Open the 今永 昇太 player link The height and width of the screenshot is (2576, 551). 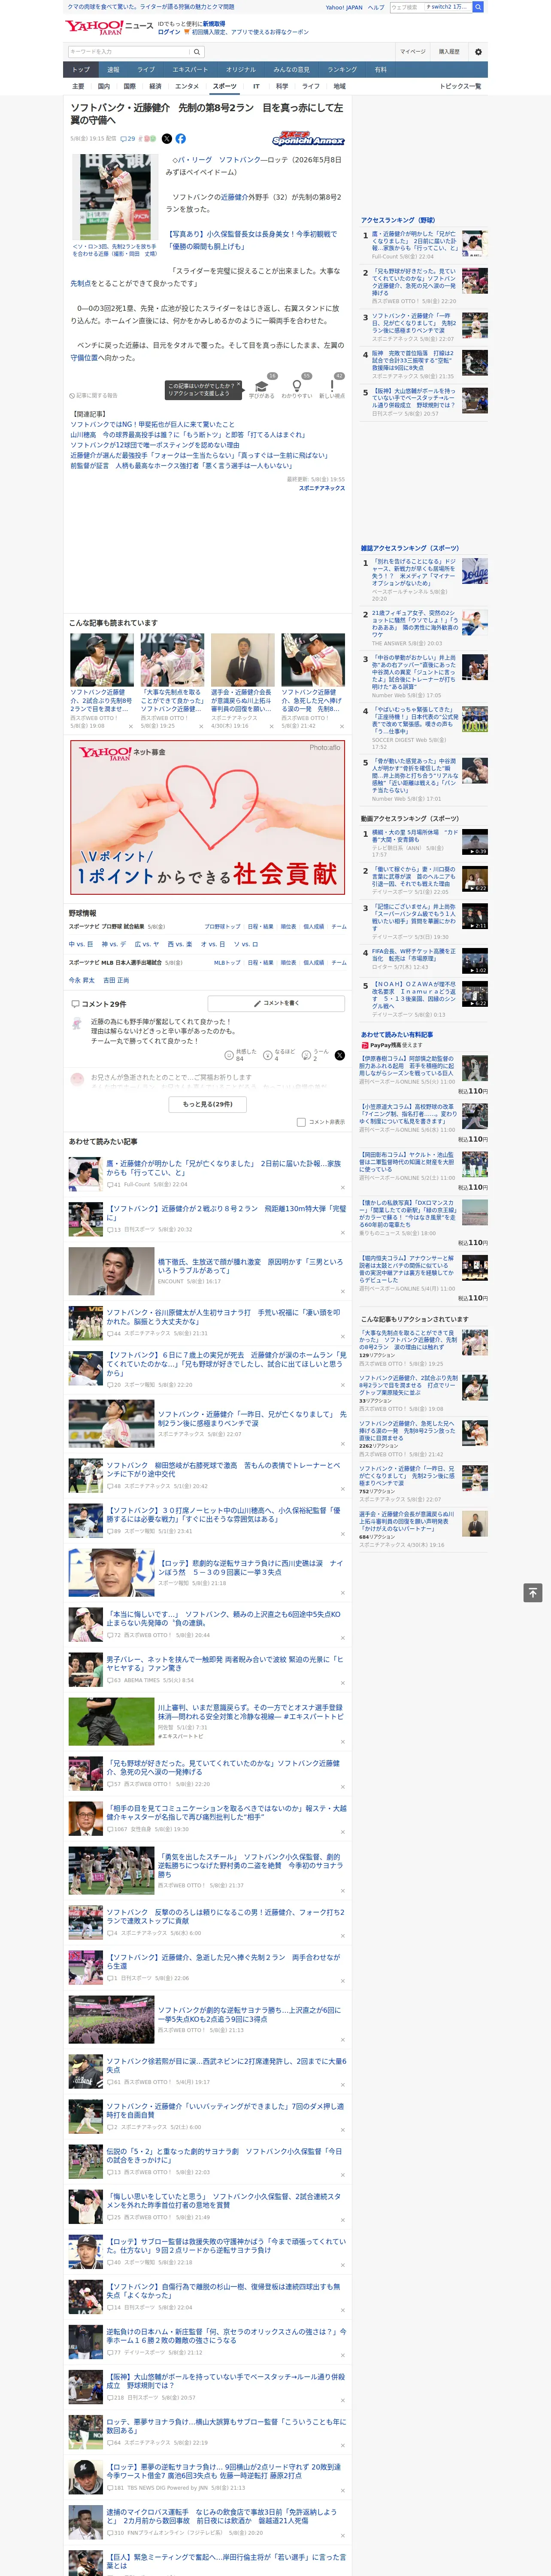[81, 980]
